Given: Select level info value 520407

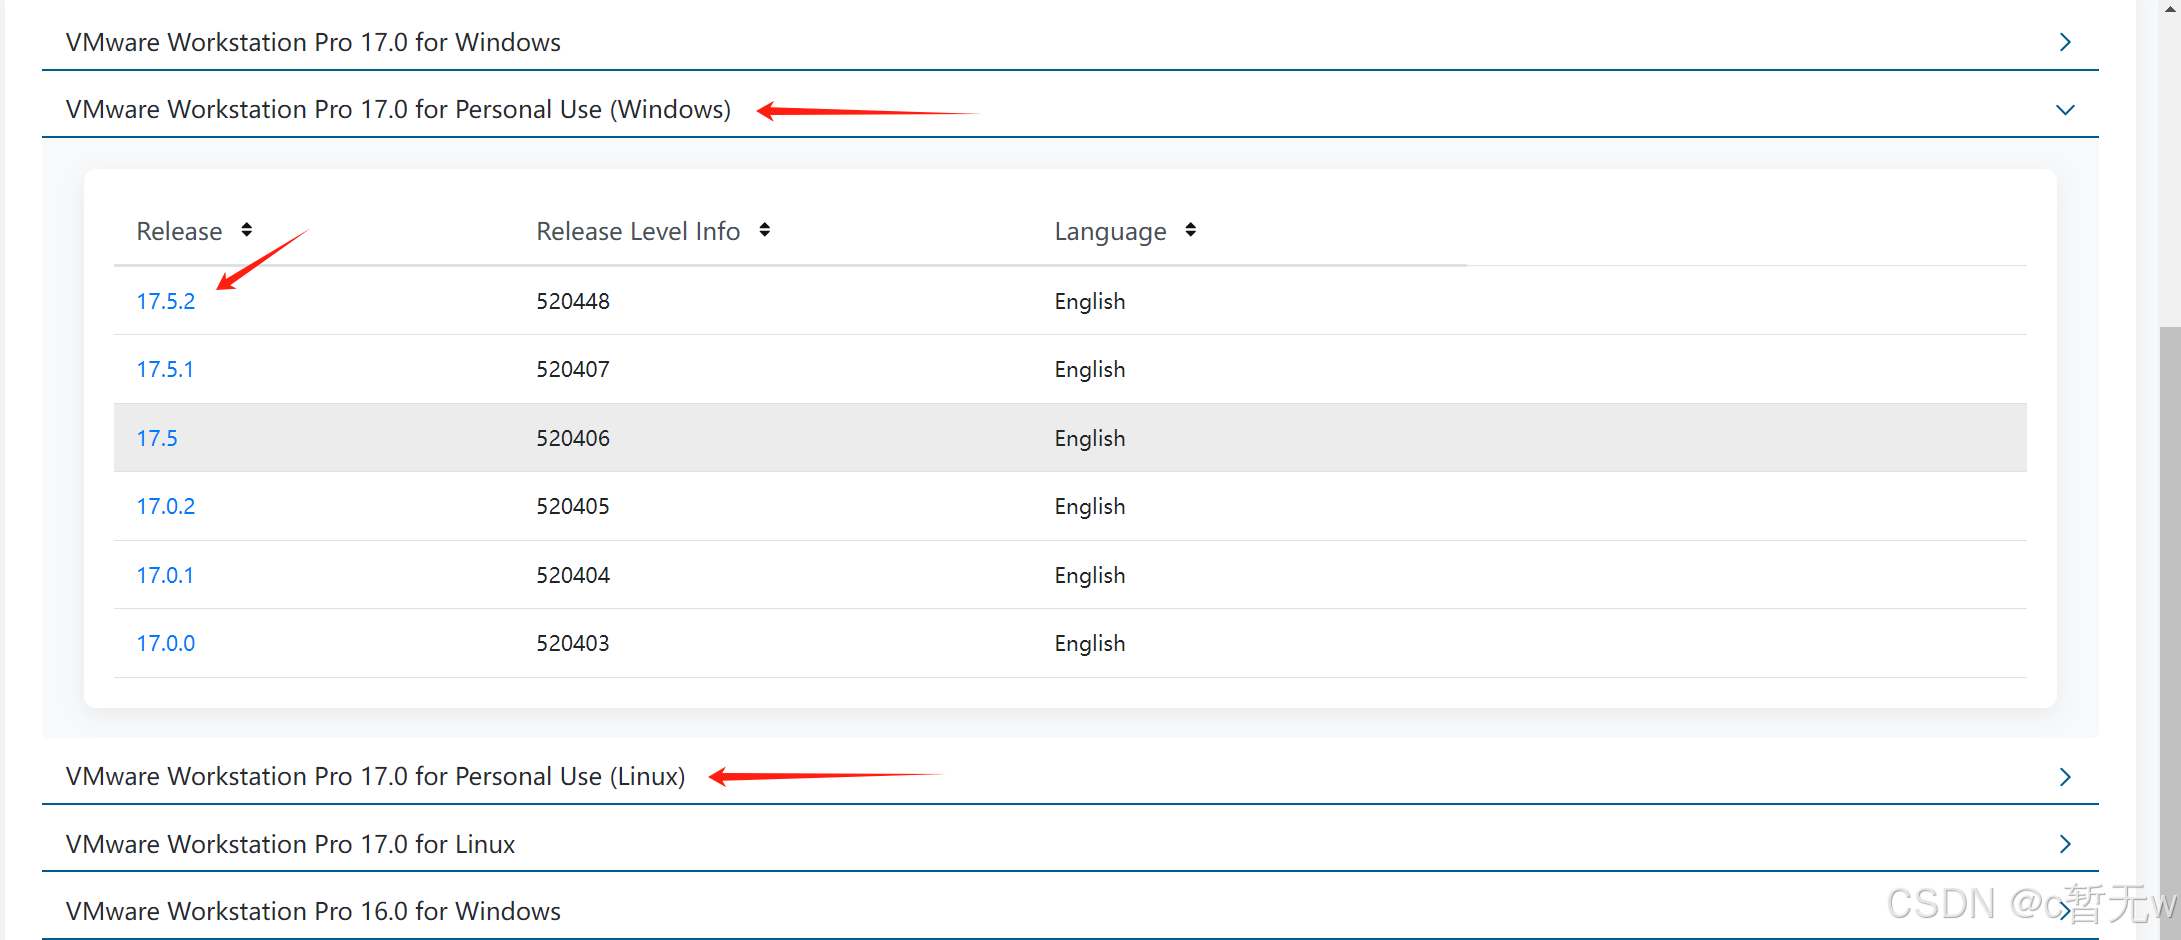Looking at the screenshot, I should [573, 369].
